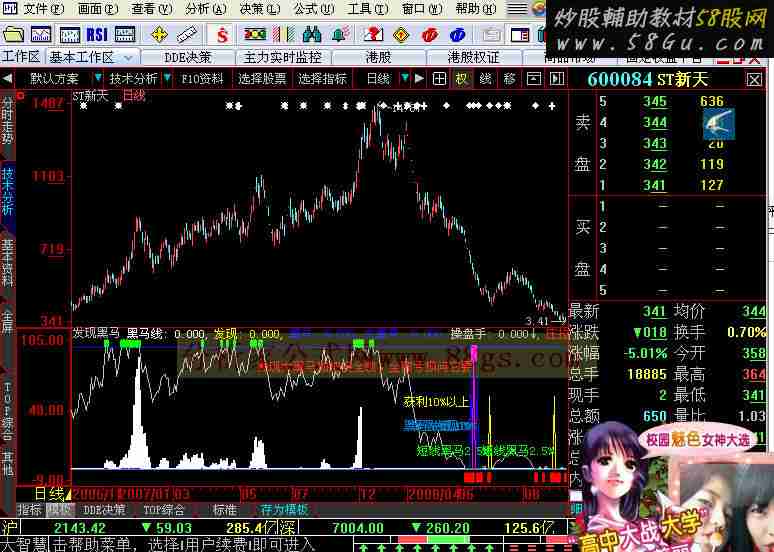Click the alarm bell alert icon
This screenshot has width=774, height=552.
pyautogui.click(x=340, y=35)
